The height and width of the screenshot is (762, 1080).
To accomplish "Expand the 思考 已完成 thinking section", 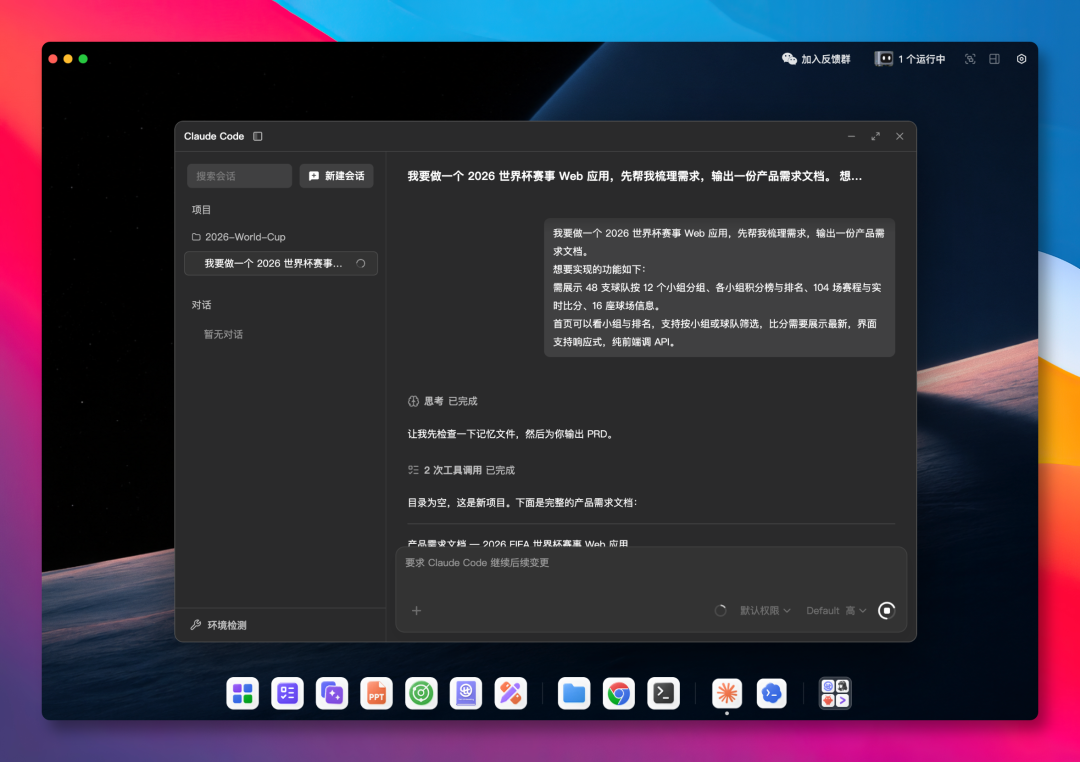I will (x=443, y=401).
